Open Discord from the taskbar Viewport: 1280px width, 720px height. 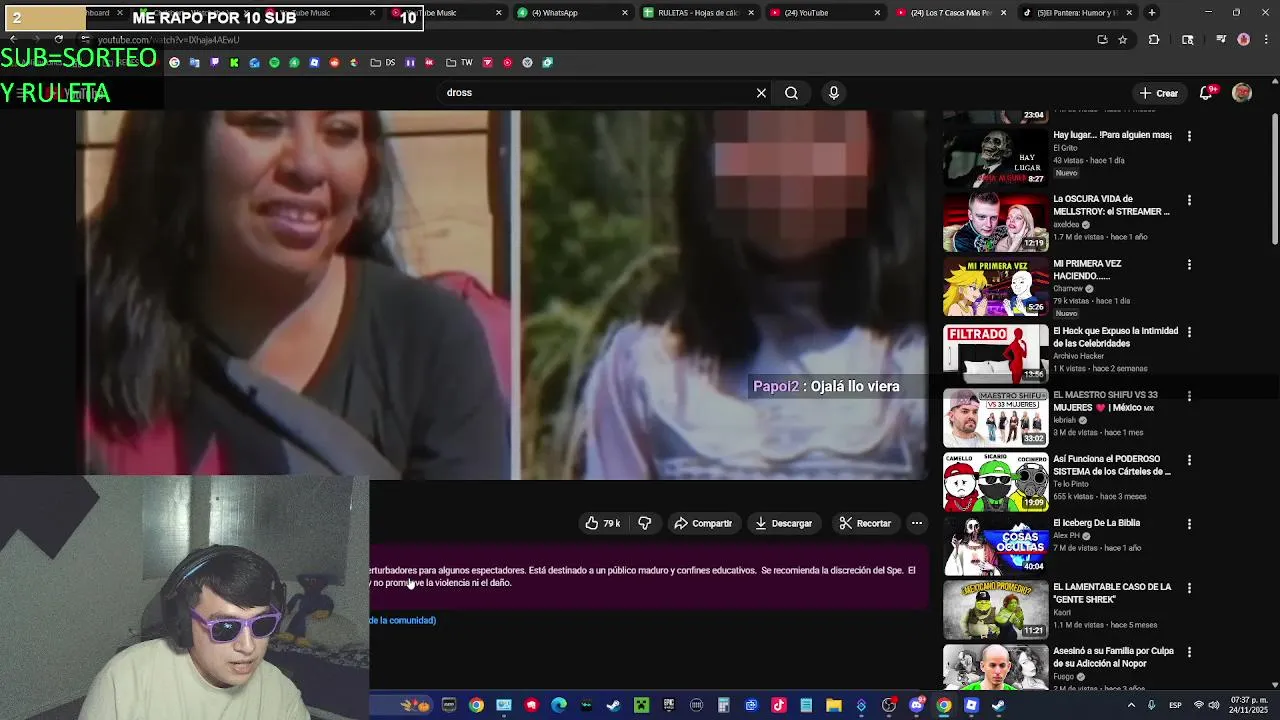916,705
